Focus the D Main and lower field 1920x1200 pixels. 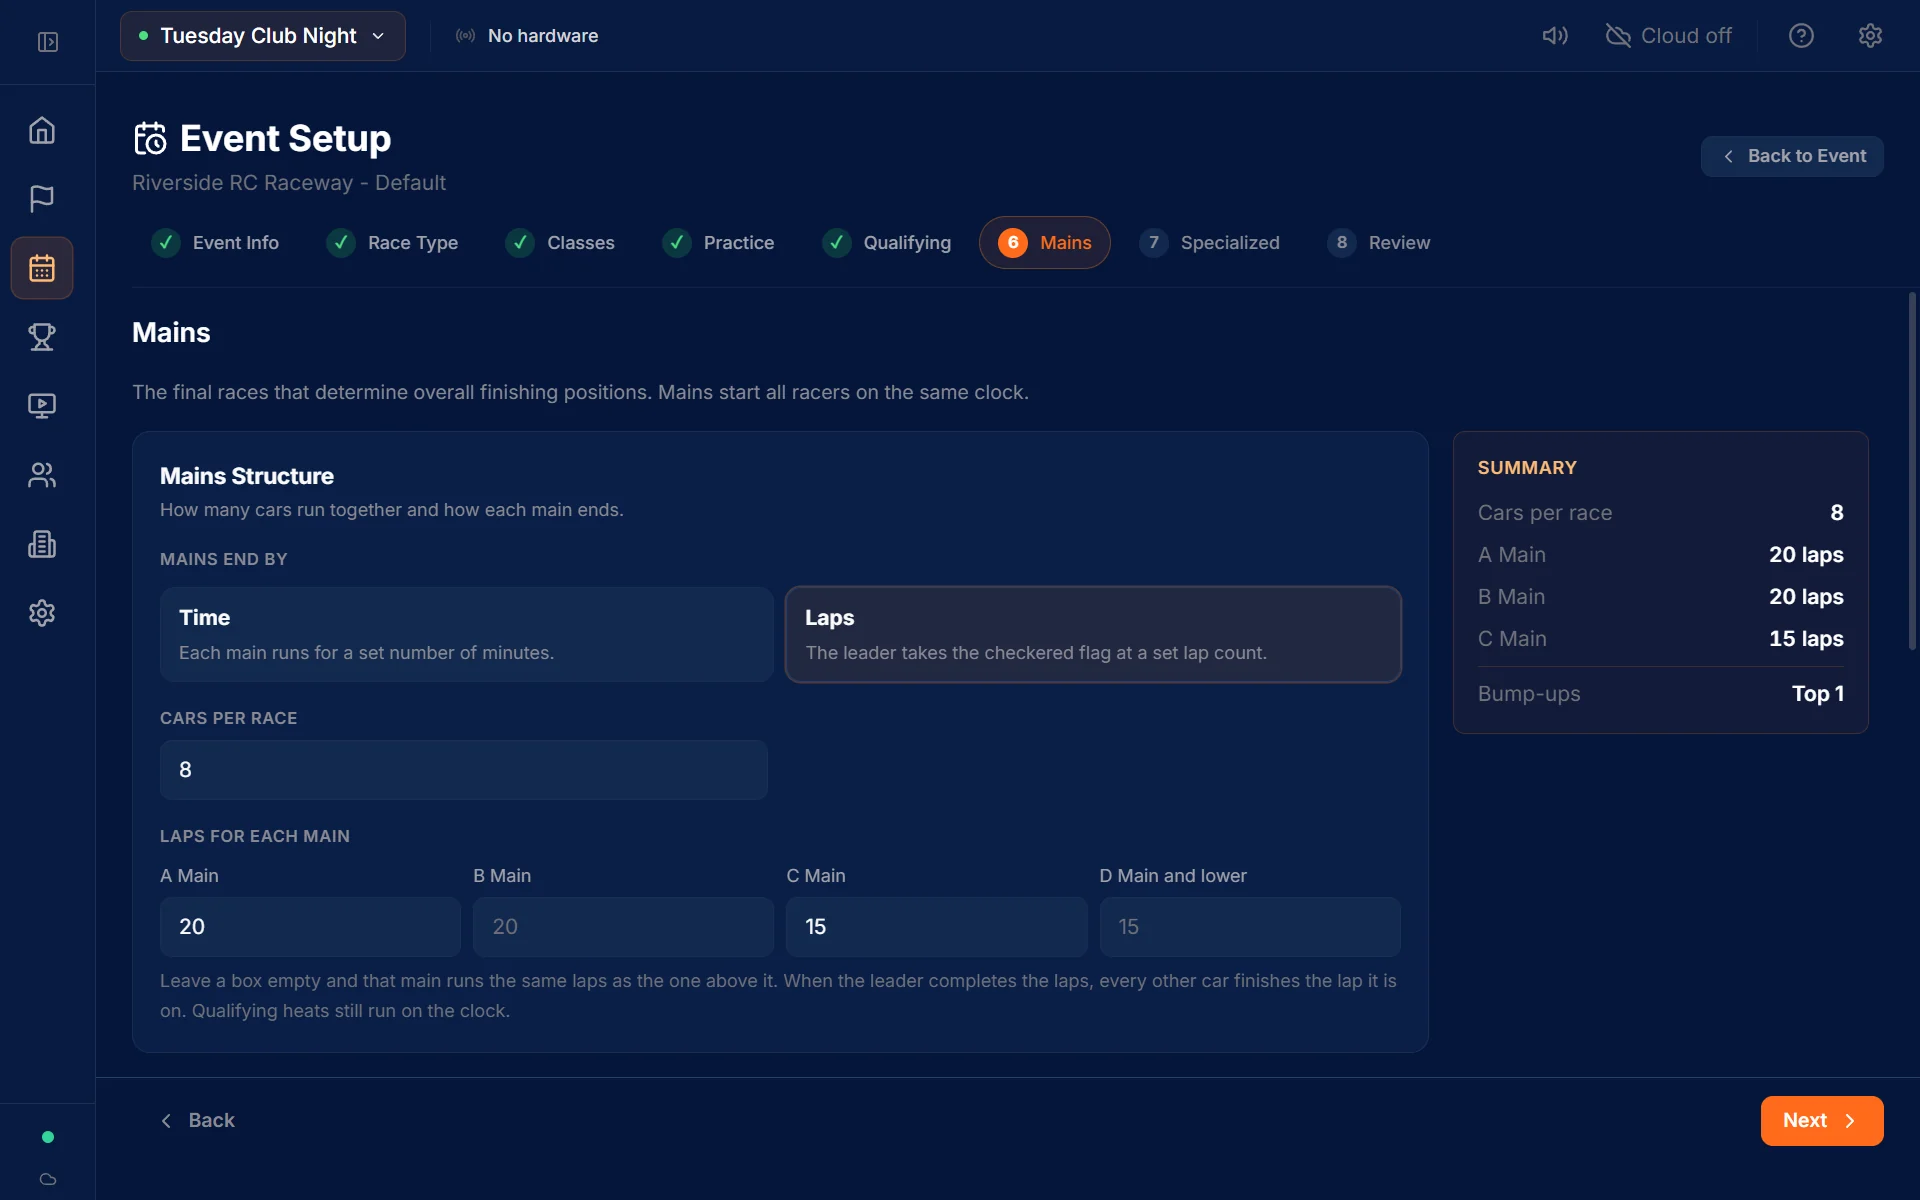[x=1250, y=927]
